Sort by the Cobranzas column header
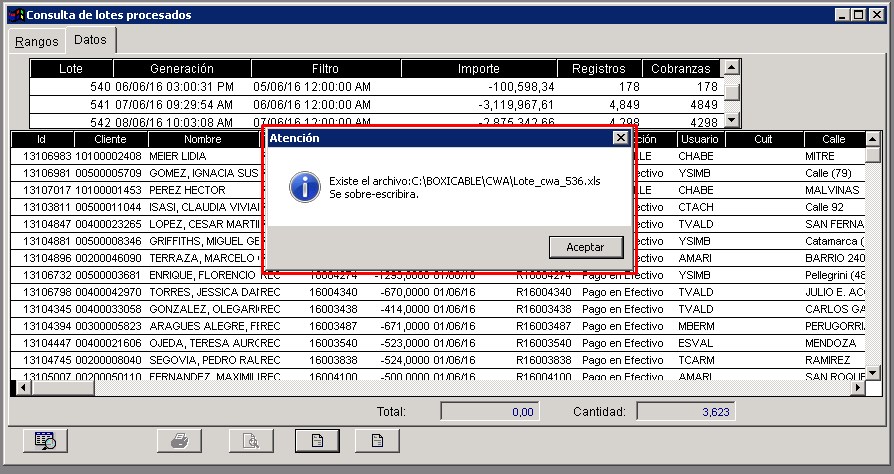 point(681,69)
